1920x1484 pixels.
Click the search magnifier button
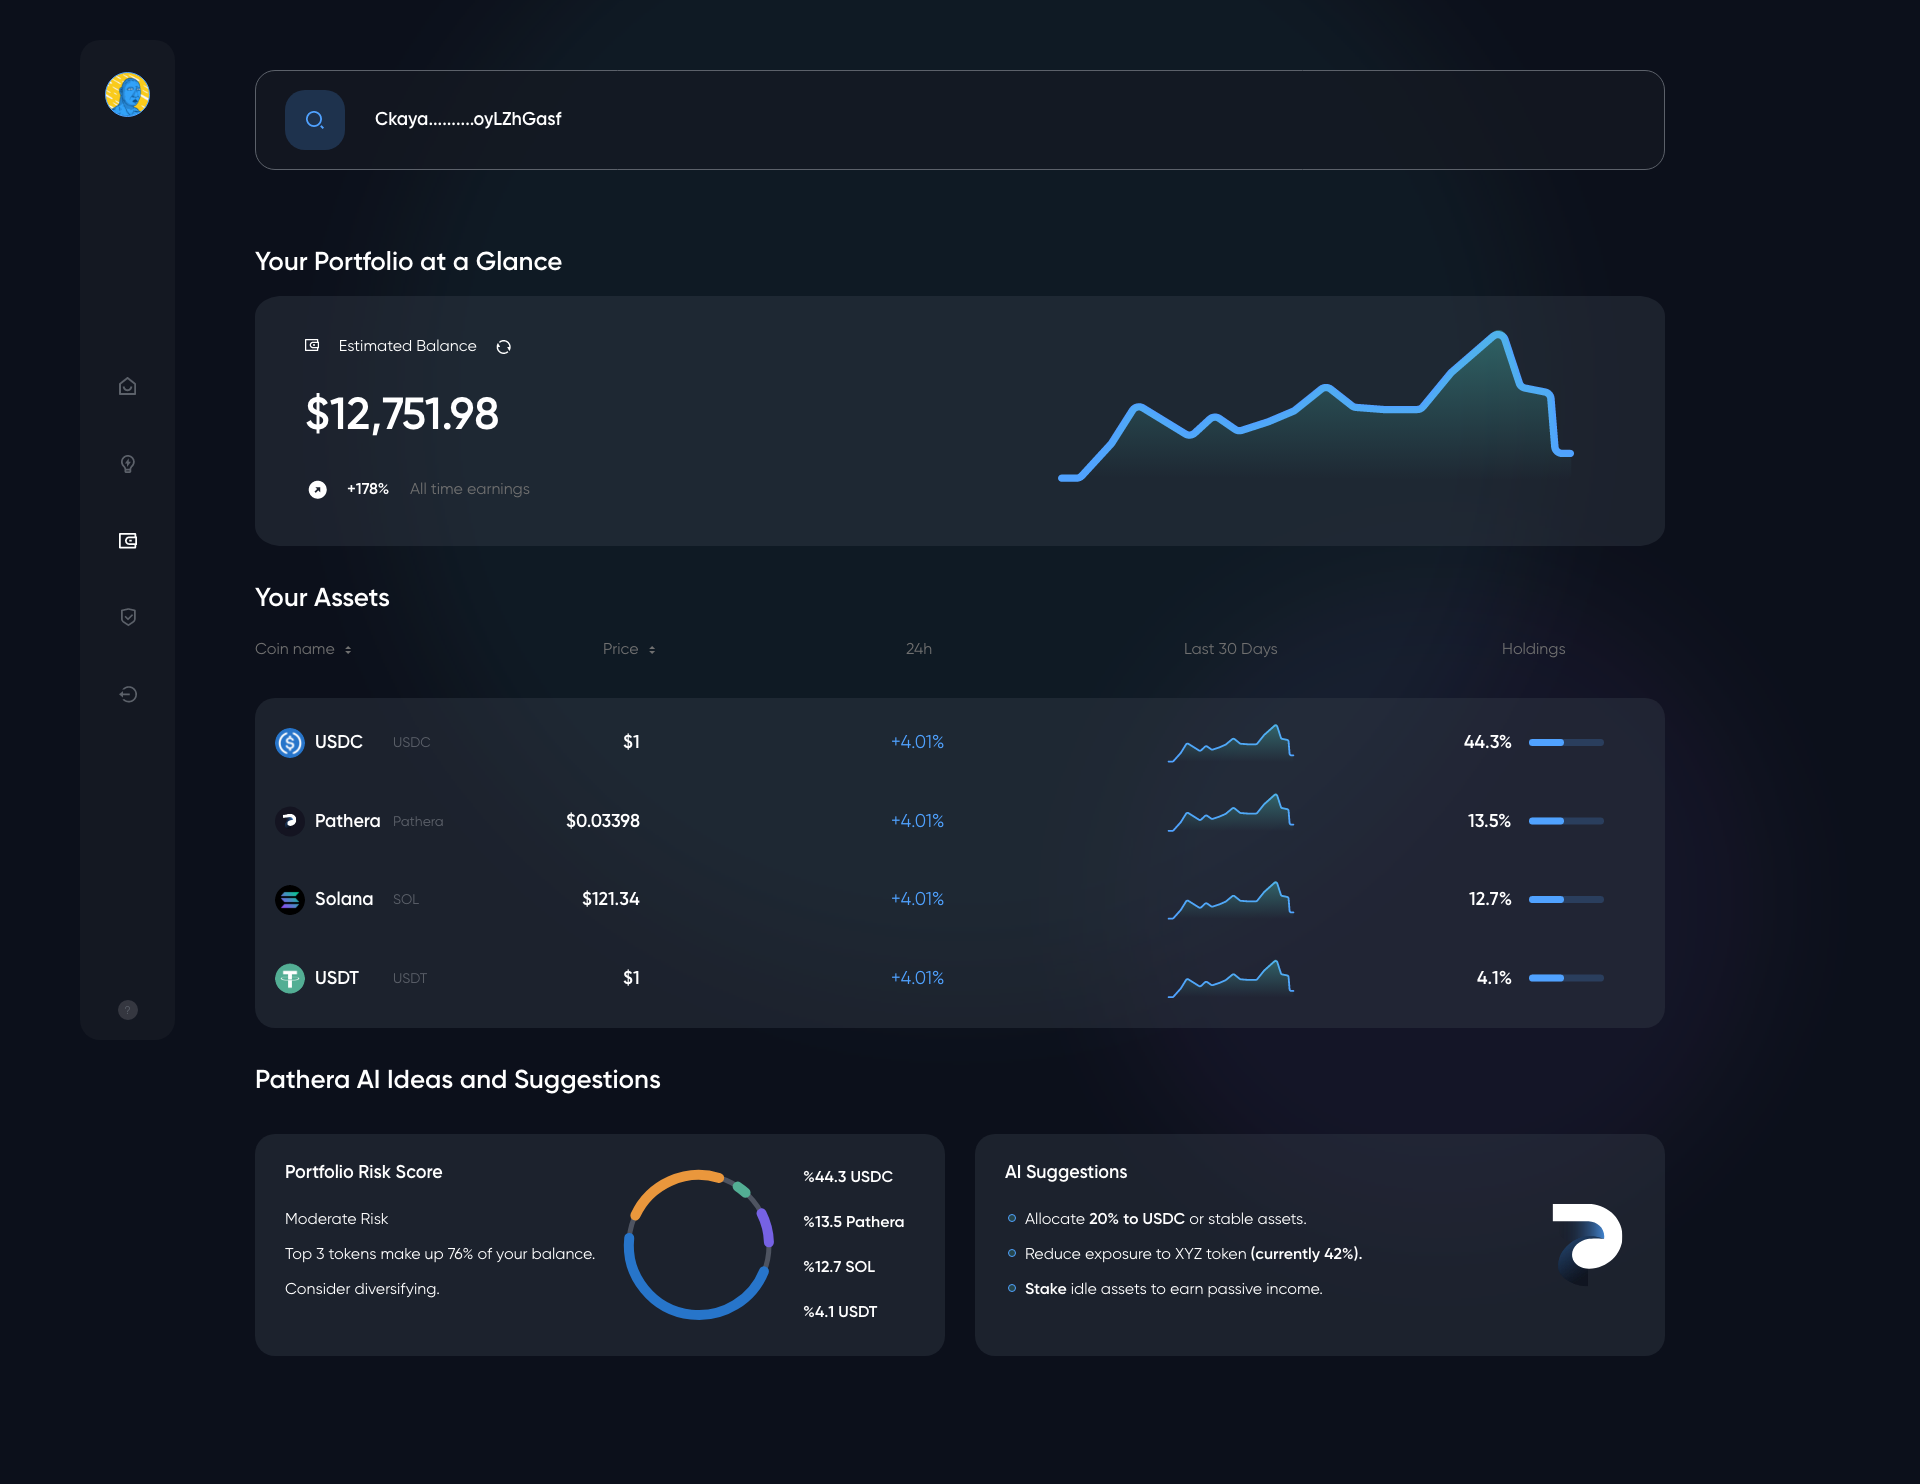point(315,120)
